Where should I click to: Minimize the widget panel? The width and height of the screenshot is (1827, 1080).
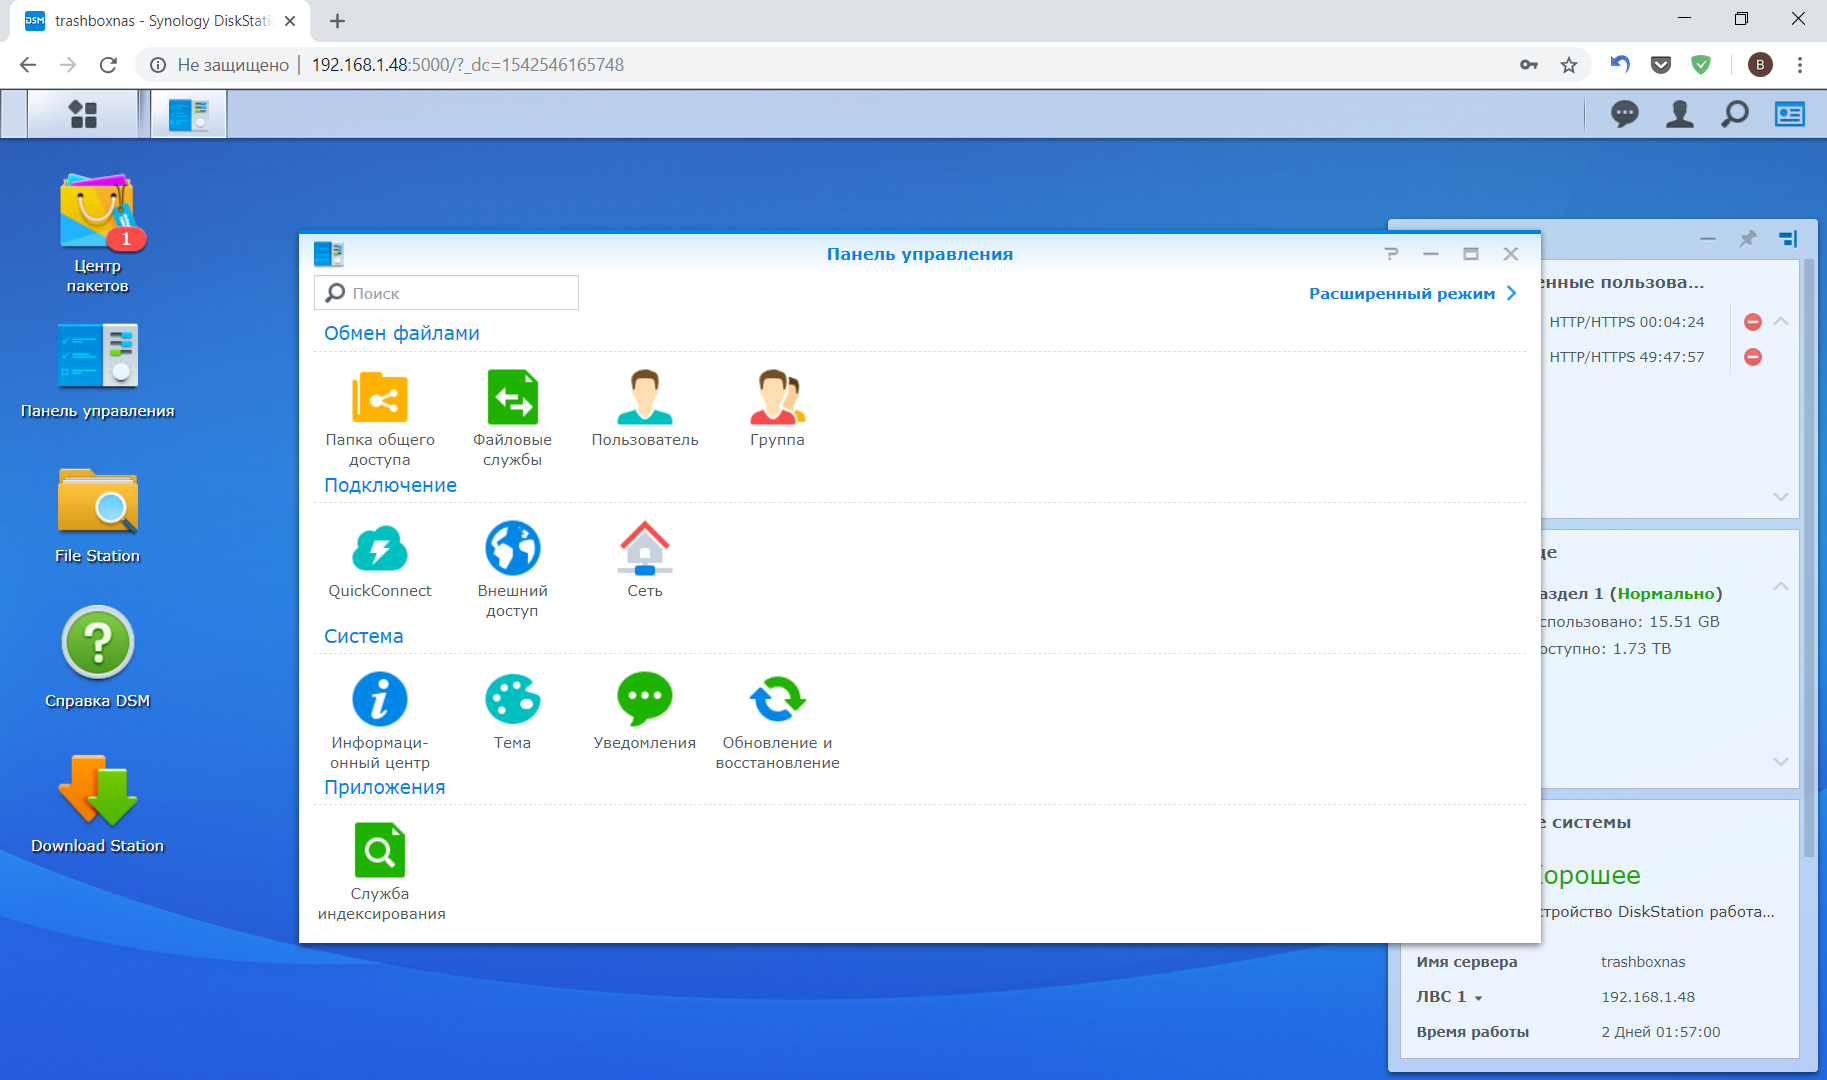click(1708, 238)
